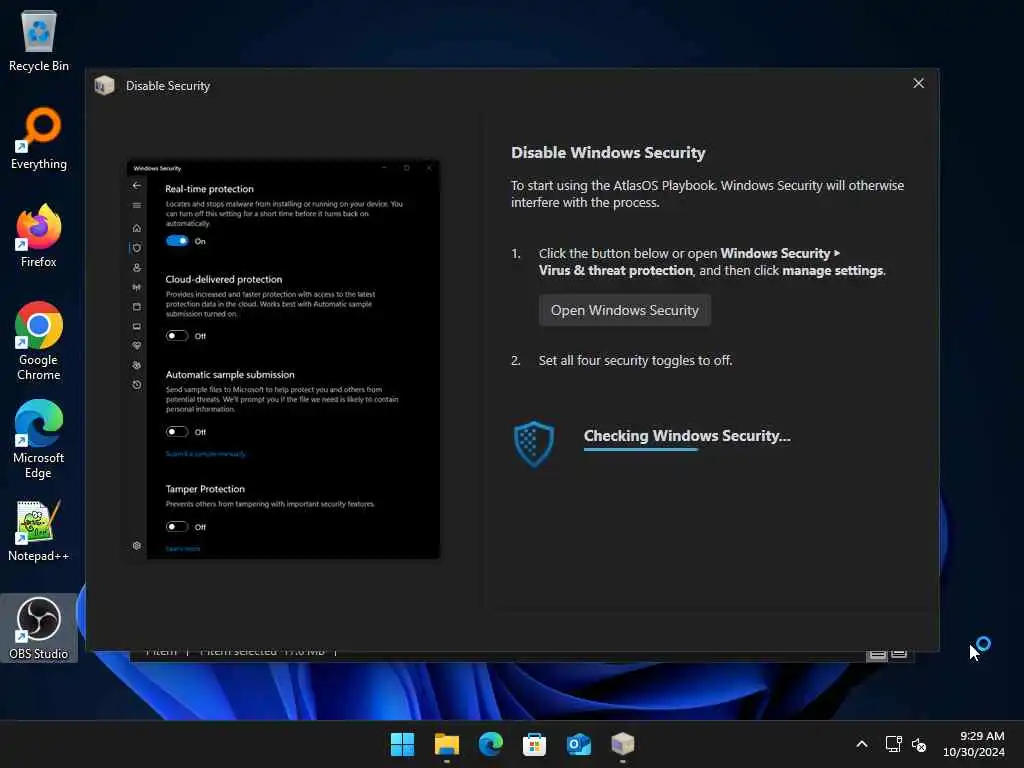Screen dimensions: 1024x768
Task: Toggle Tamper Protection switch in preview
Action: point(177,526)
